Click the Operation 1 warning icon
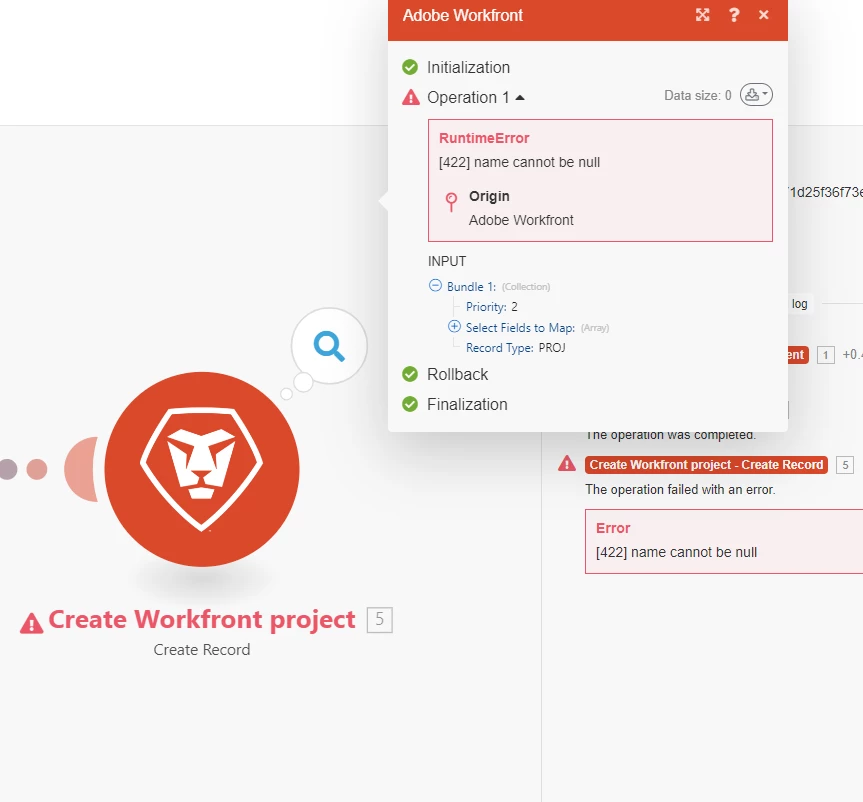Image resolution: width=863 pixels, height=802 pixels. point(411,98)
